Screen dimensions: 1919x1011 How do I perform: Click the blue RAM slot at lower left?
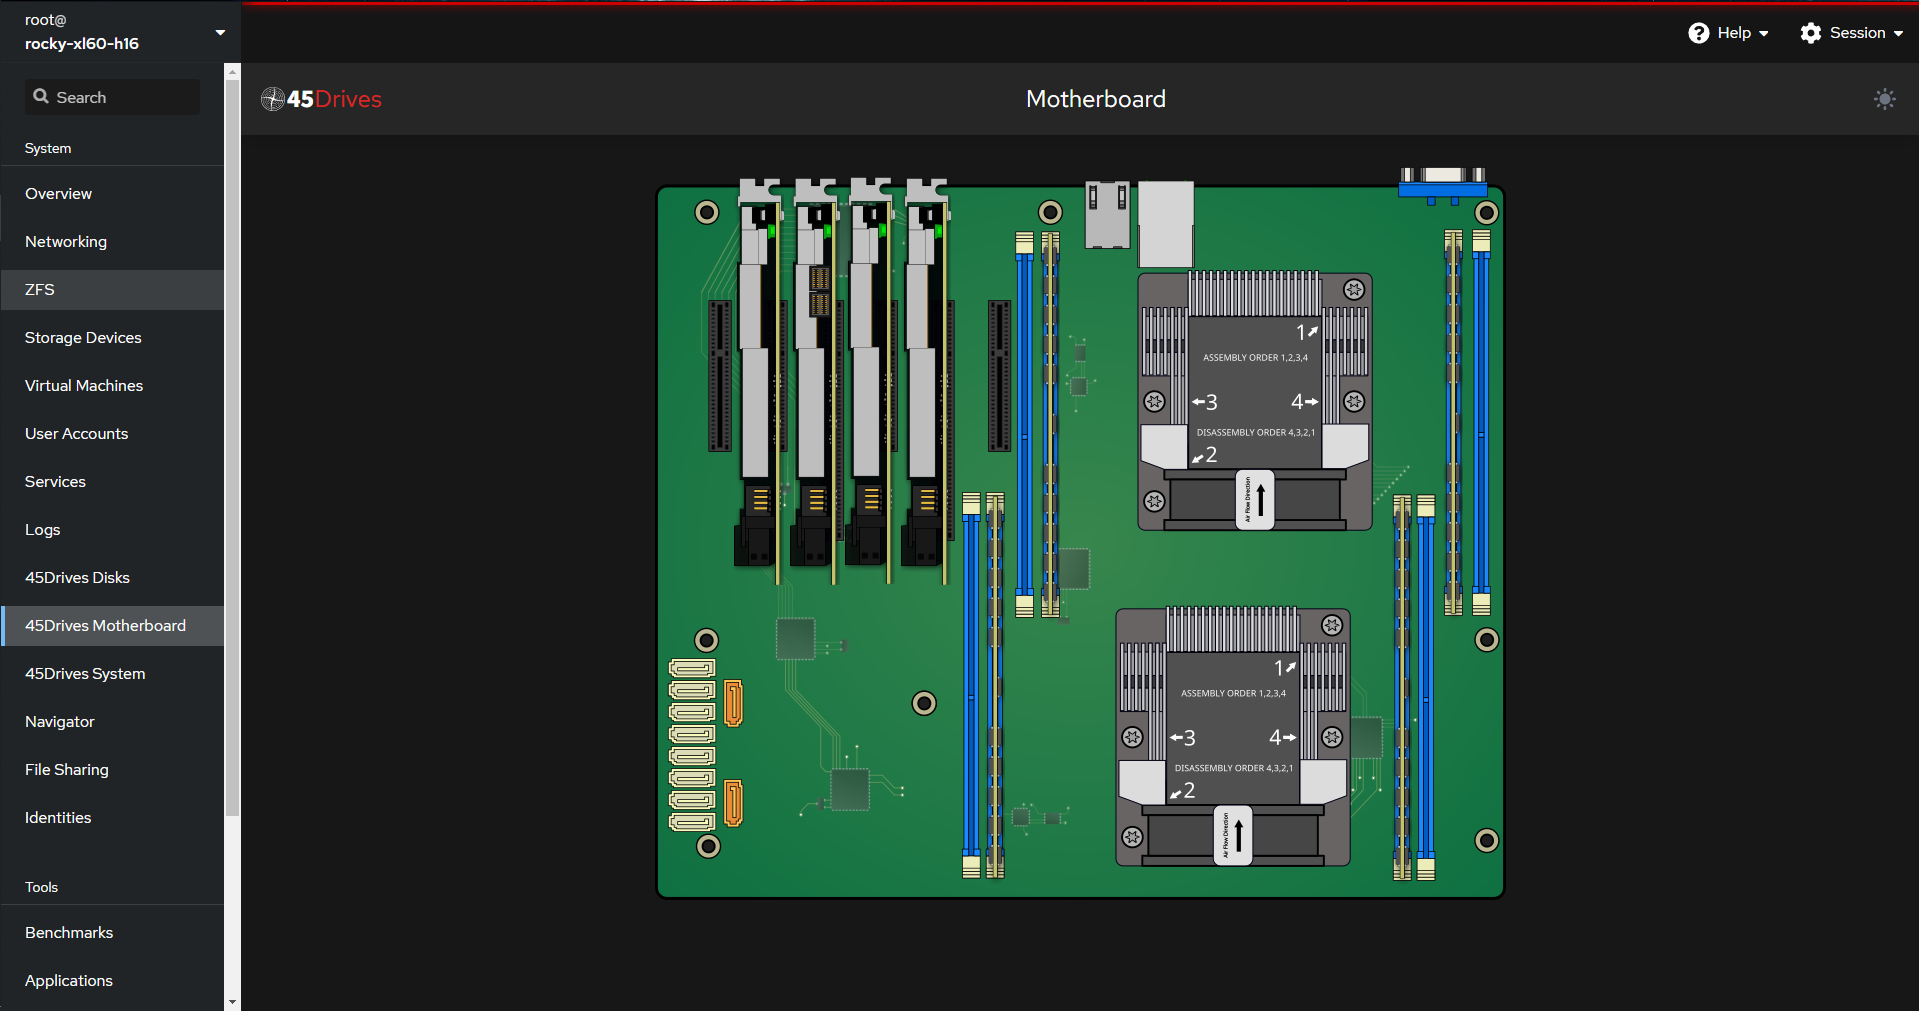click(971, 685)
